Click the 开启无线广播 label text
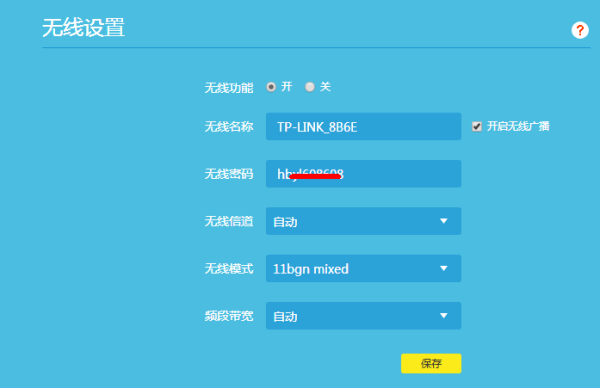Viewport: 600px width, 388px height. coord(518,126)
